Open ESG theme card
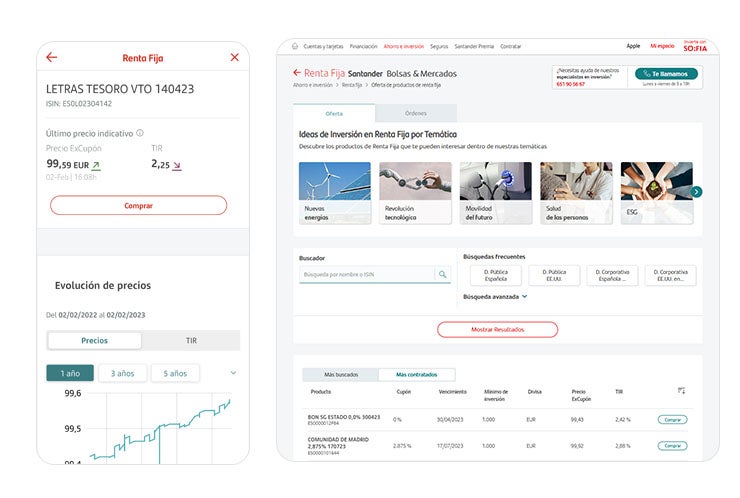Screen dimensions: 740x498 tap(657, 193)
